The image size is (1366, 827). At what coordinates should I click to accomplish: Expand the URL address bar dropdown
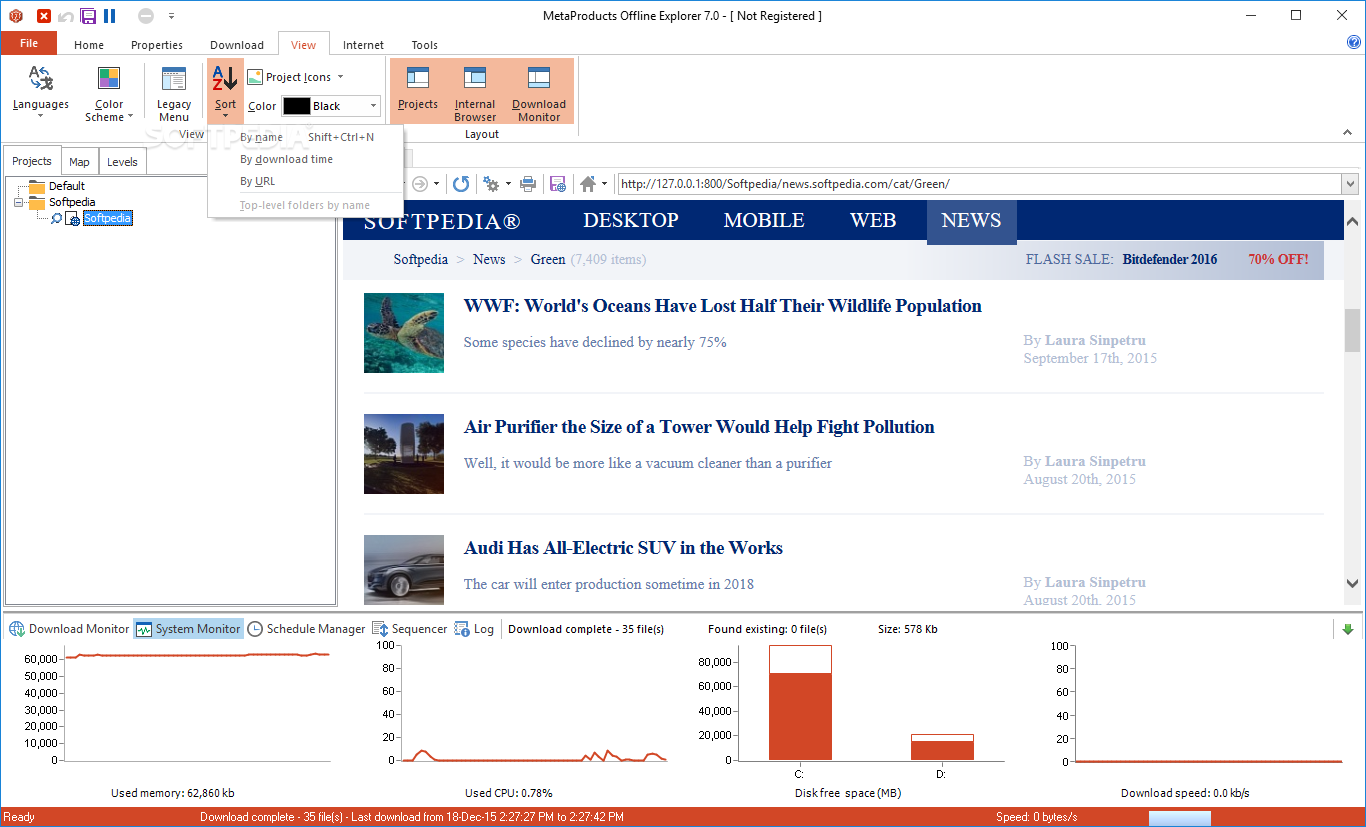(x=1350, y=184)
